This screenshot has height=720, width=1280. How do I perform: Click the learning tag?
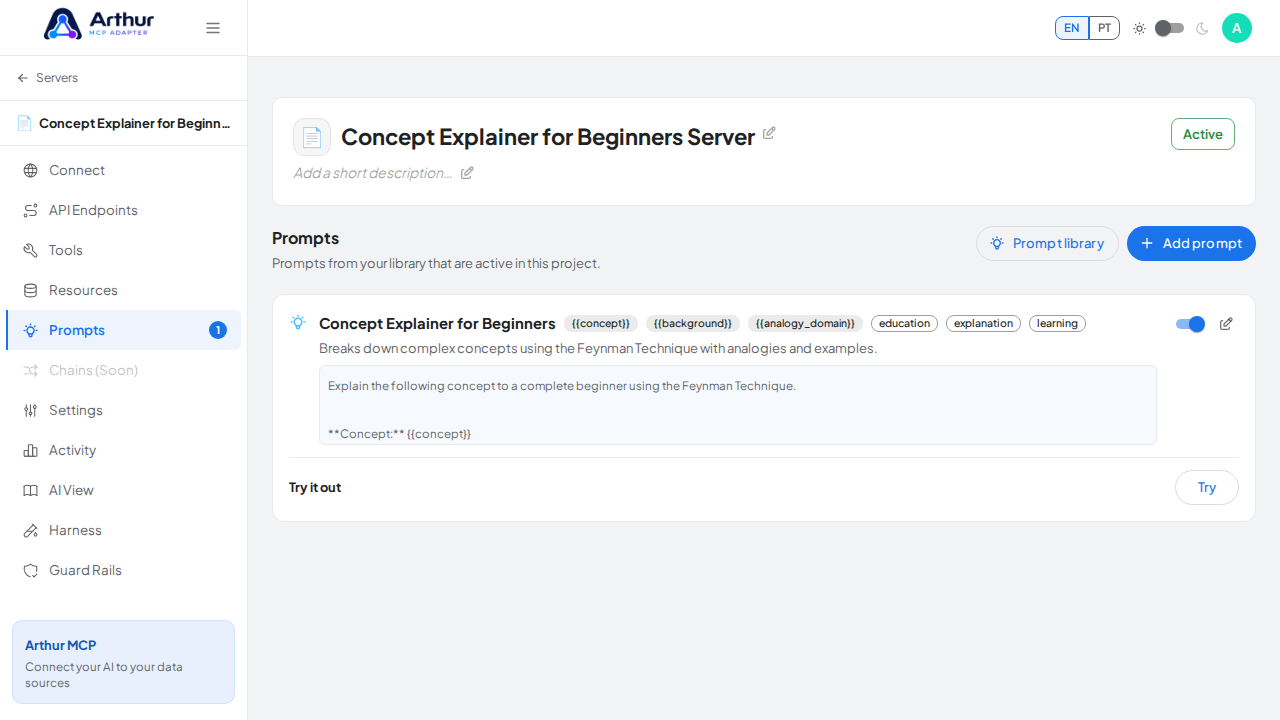pos(1057,323)
